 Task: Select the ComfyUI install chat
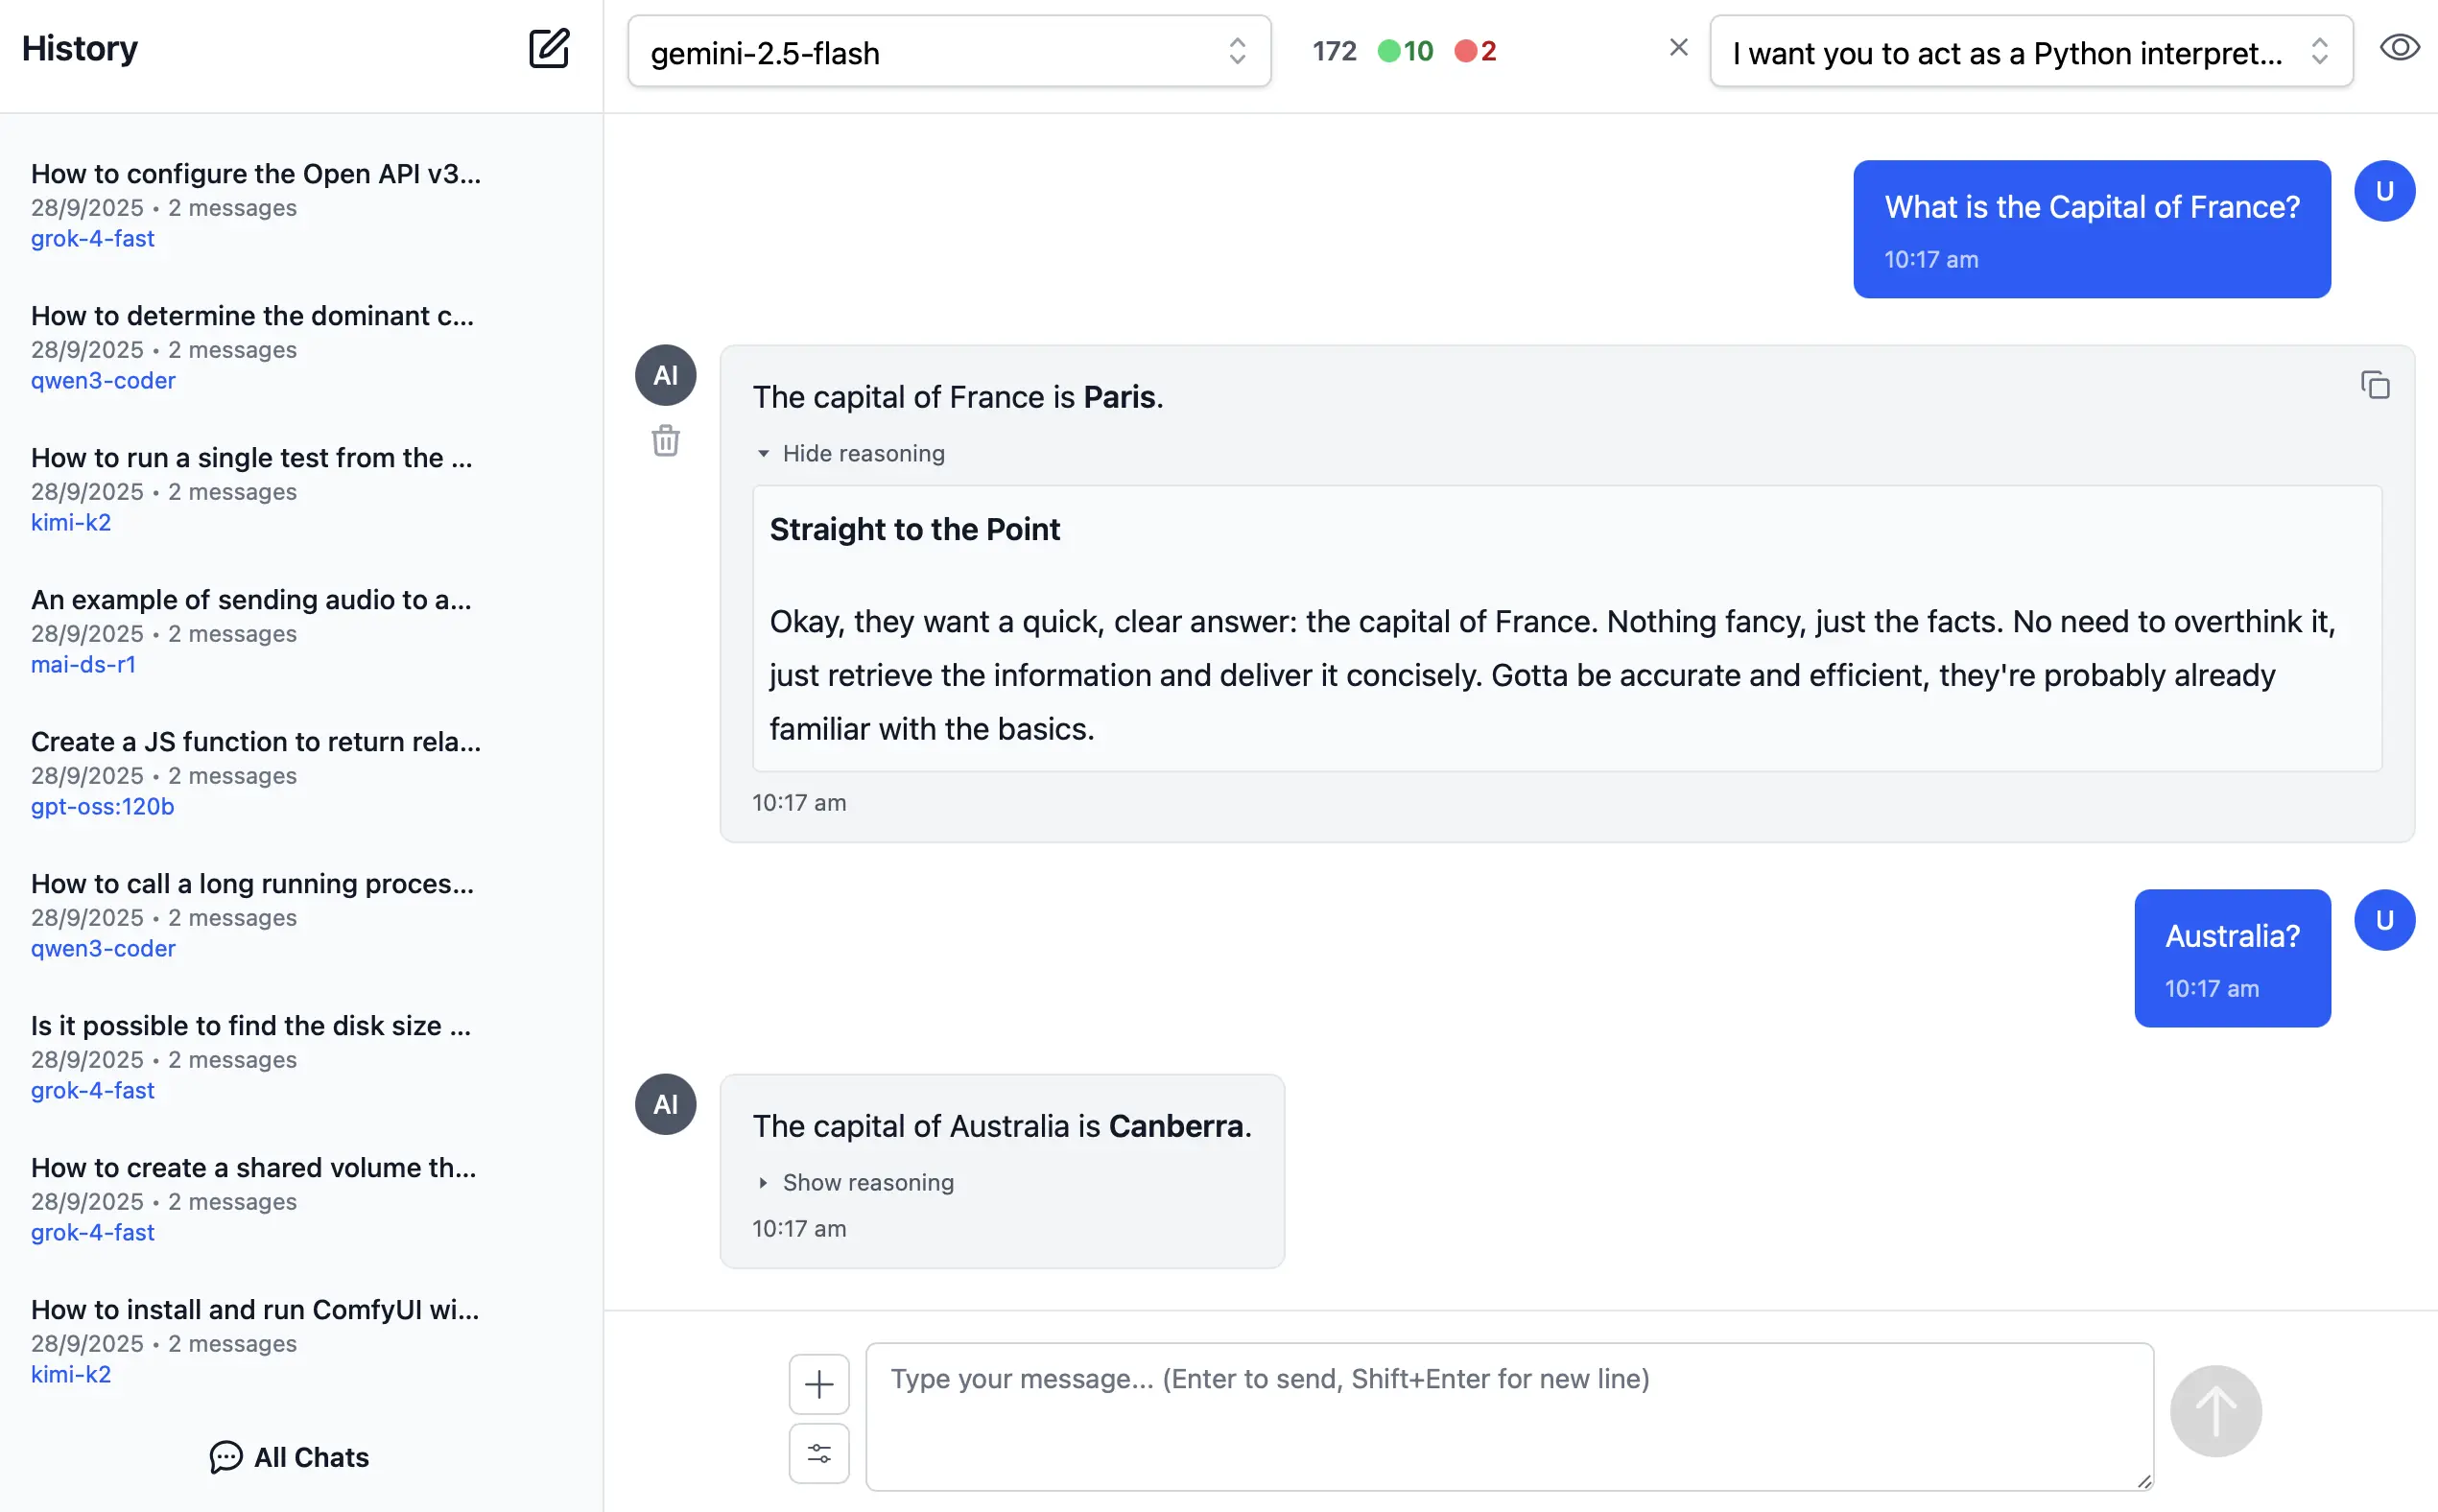coord(255,1310)
